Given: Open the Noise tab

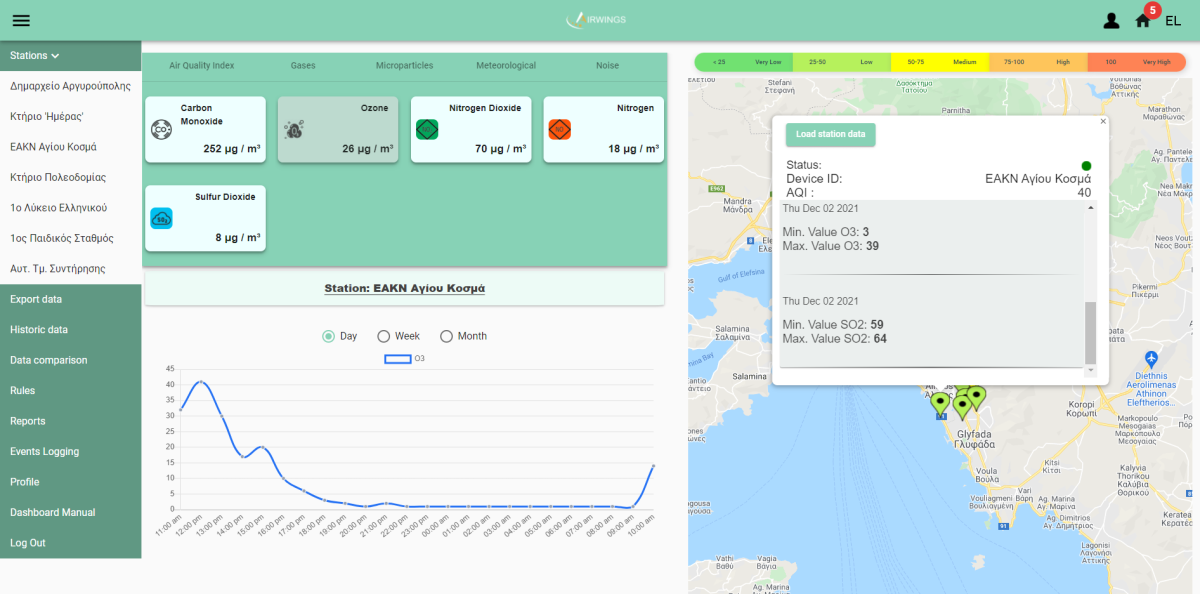Looking at the screenshot, I should 607,65.
